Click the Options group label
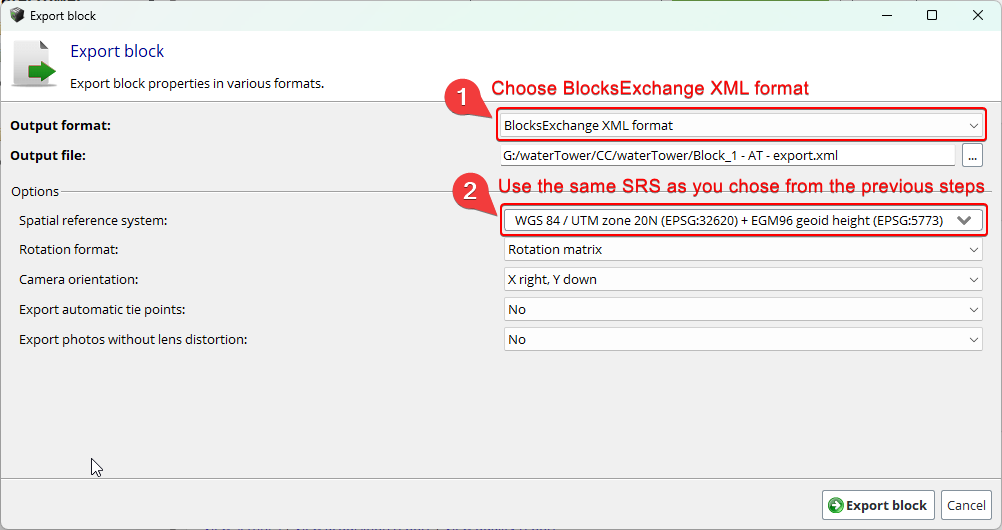This screenshot has width=1002, height=530. (35, 191)
